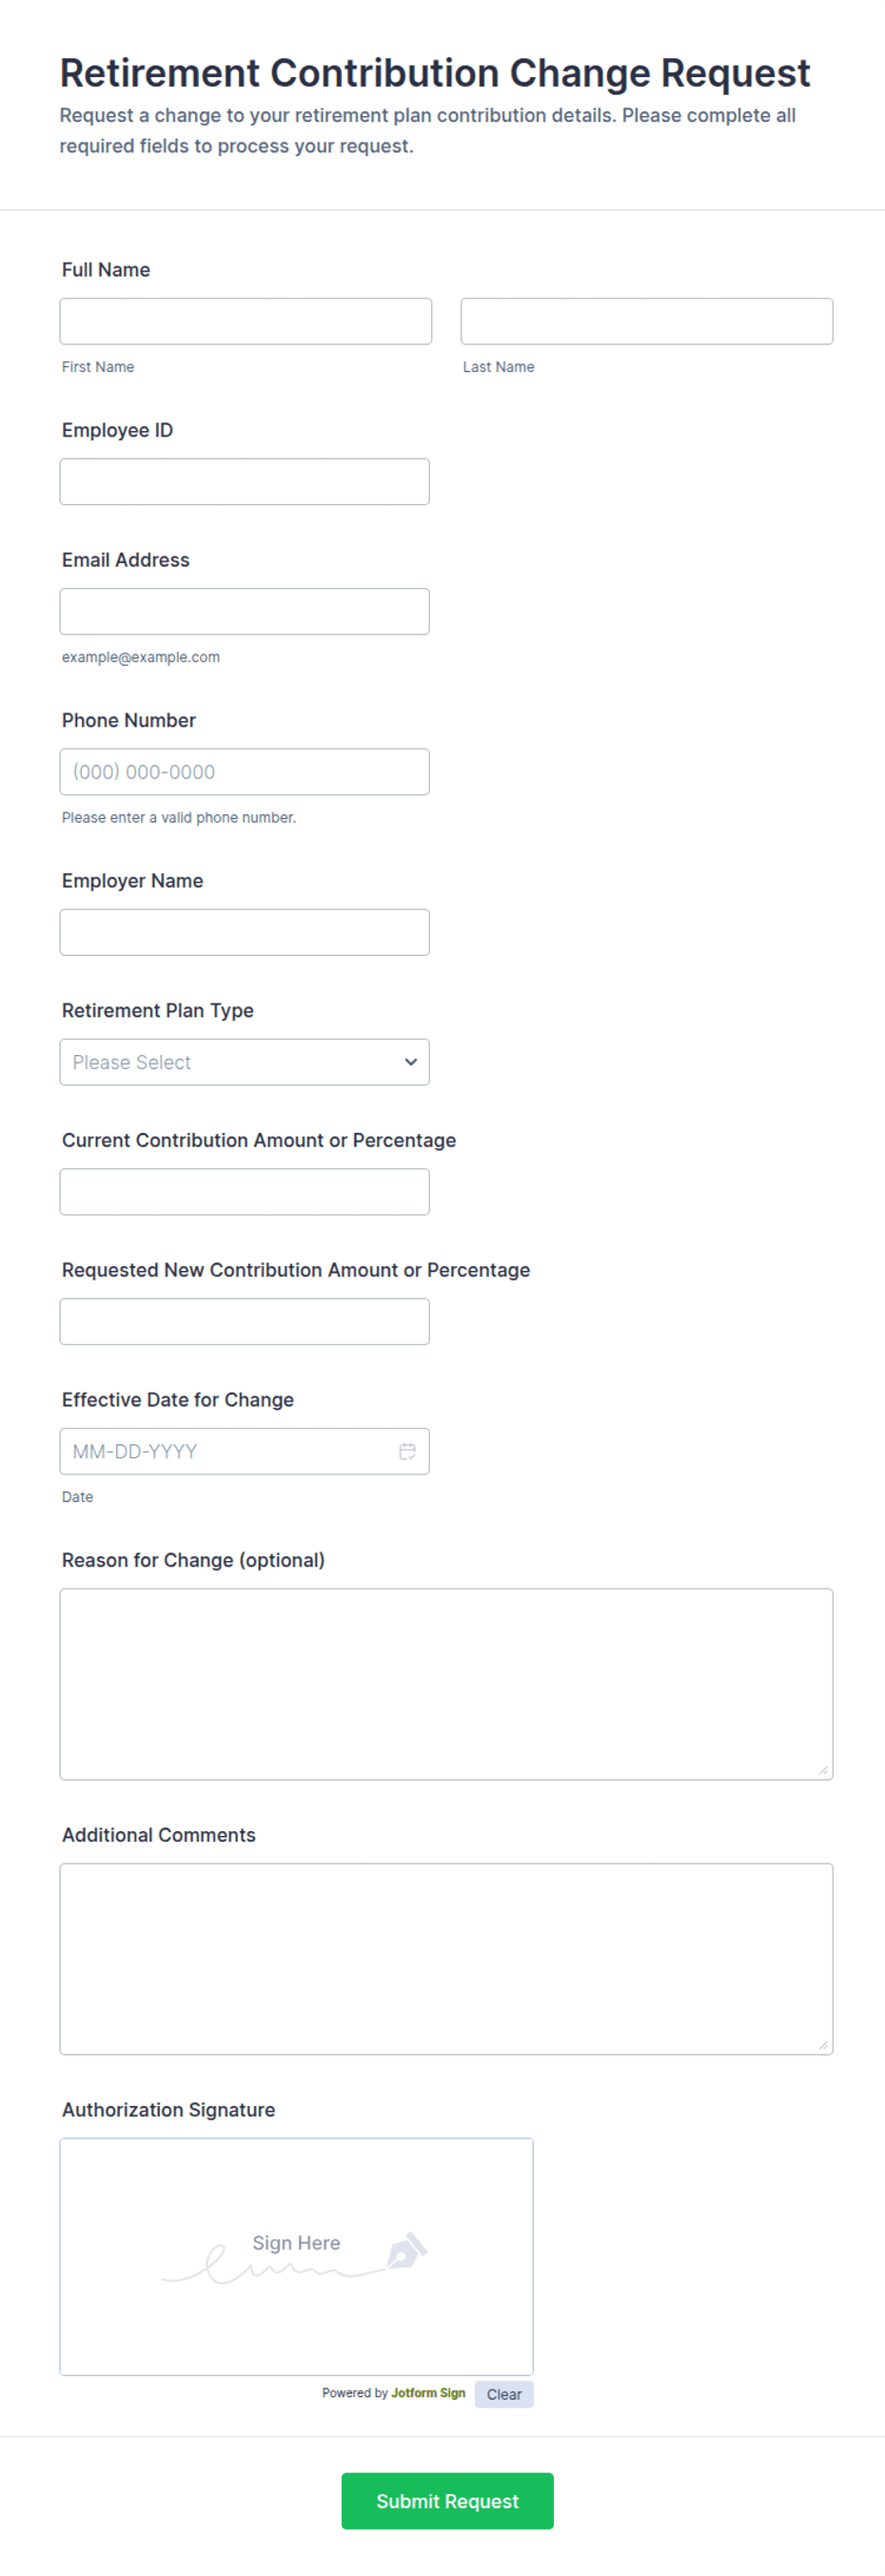885x2576 pixels.
Task: Click the First Name input field
Action: pos(246,321)
